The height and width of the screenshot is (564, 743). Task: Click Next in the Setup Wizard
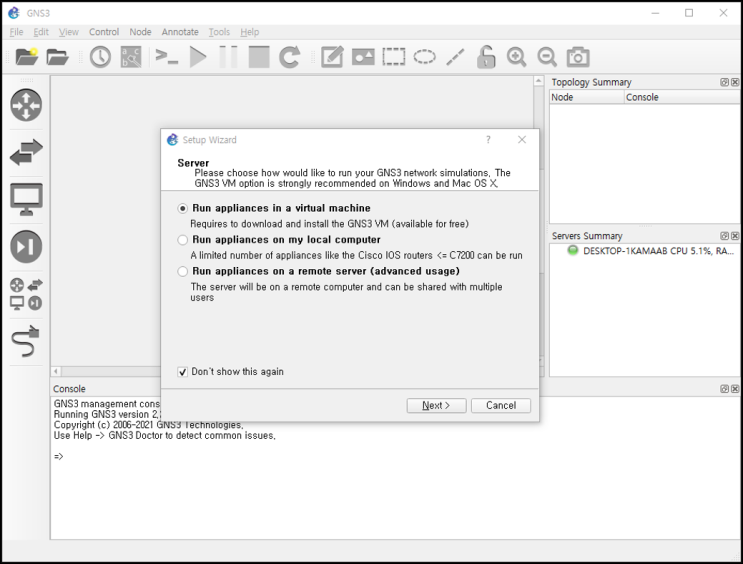pos(436,405)
